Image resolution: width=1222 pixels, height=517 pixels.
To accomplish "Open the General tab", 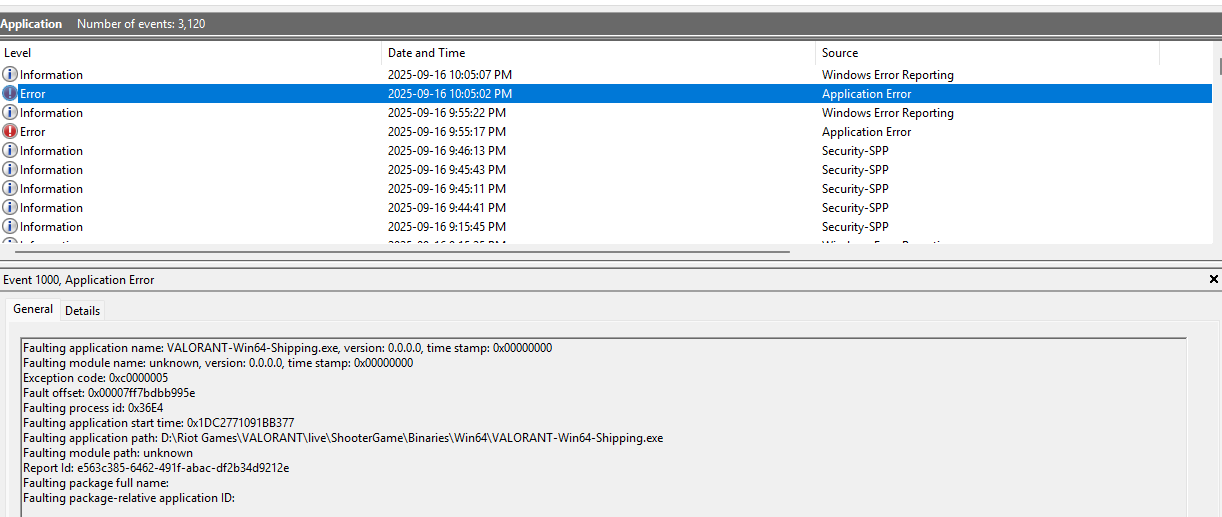I will click(x=33, y=310).
